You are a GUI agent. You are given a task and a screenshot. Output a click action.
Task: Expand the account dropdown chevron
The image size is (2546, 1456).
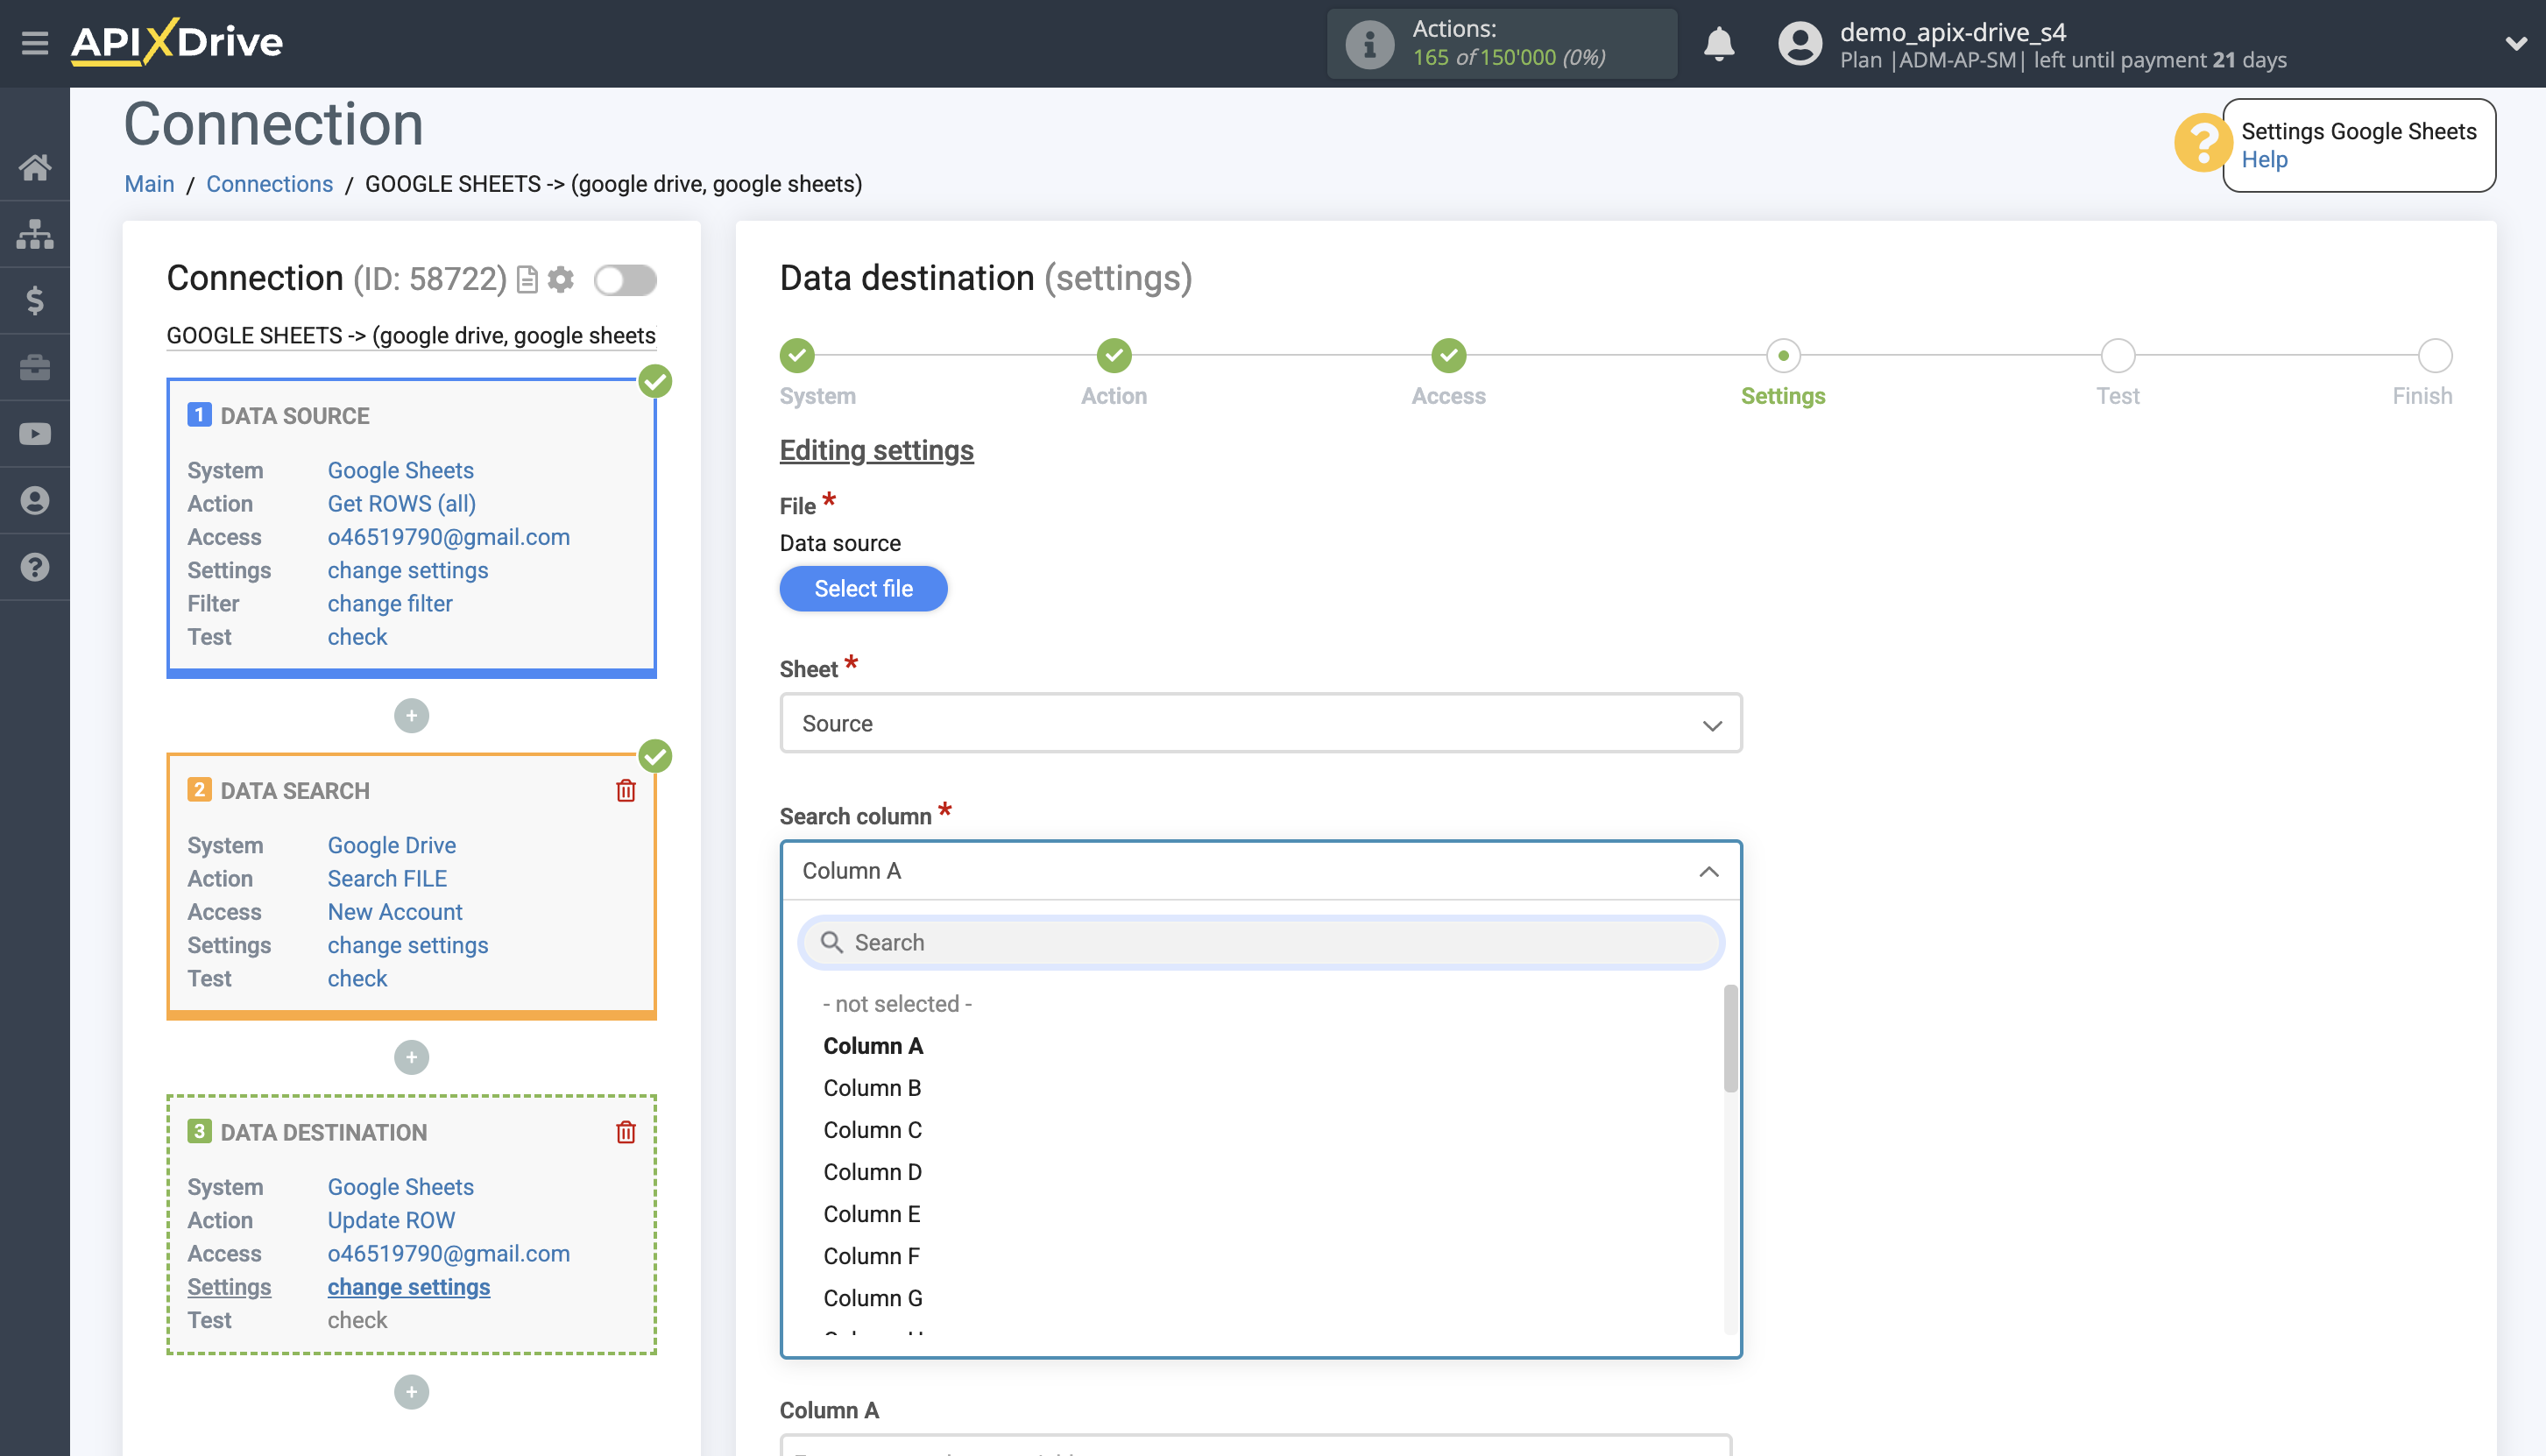click(2516, 44)
